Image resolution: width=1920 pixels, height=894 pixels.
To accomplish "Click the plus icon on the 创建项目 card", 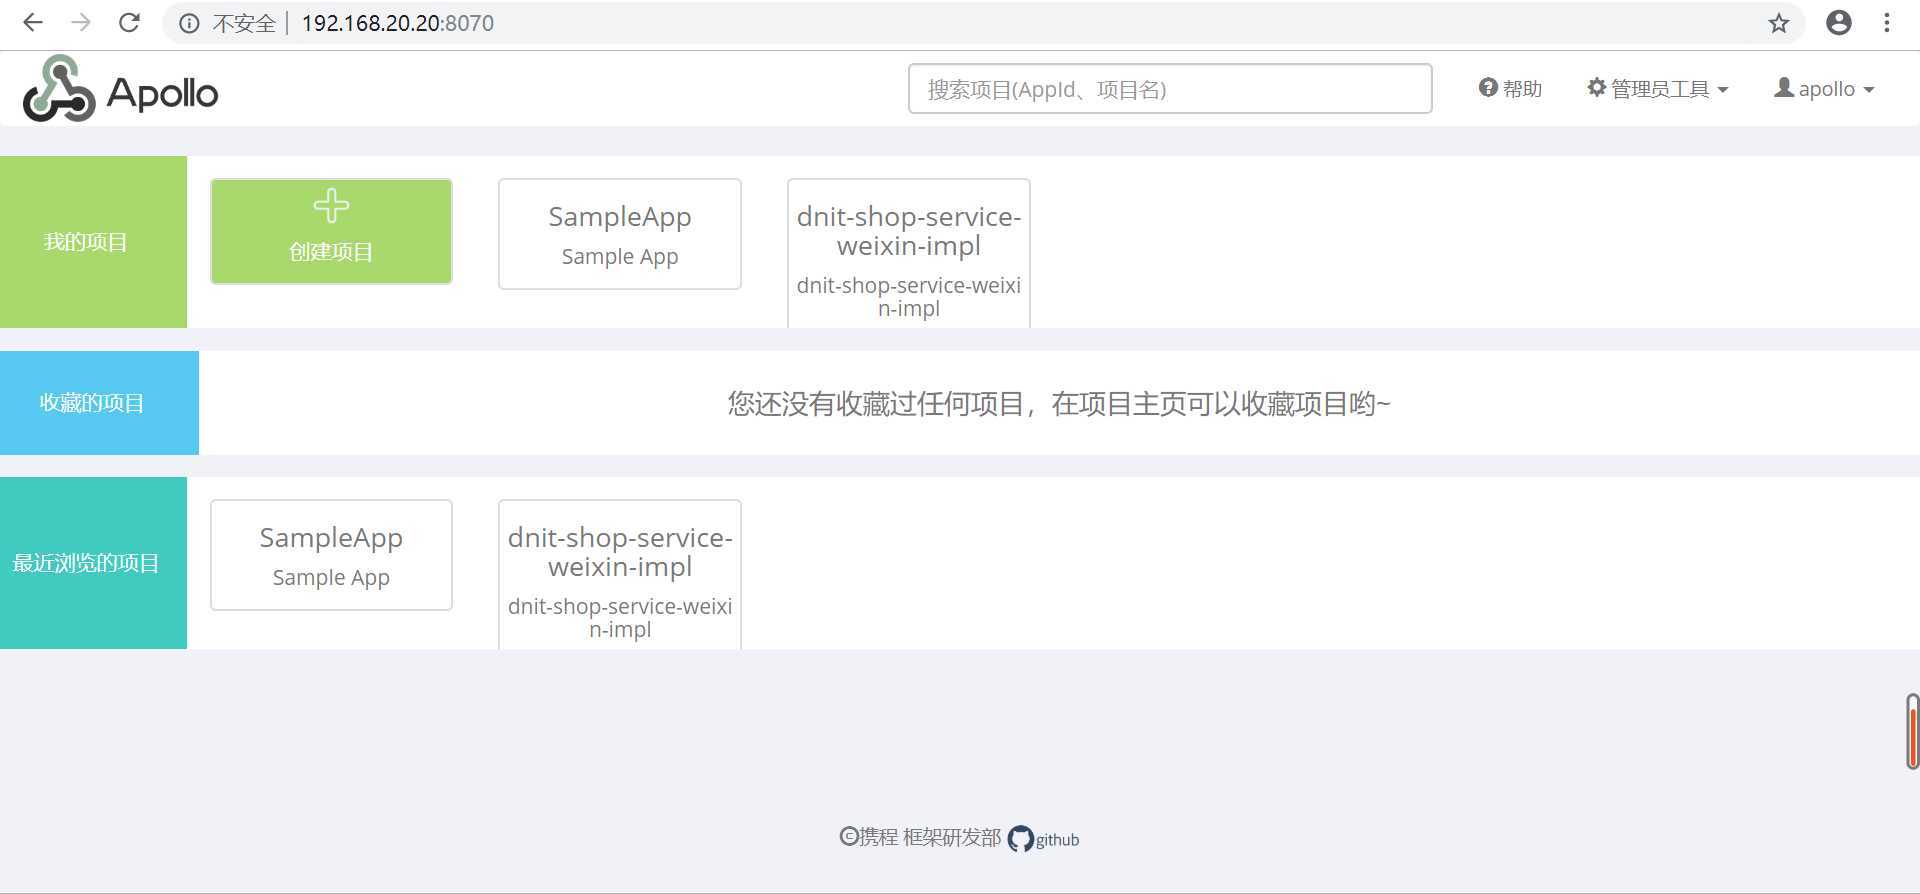I will [331, 206].
